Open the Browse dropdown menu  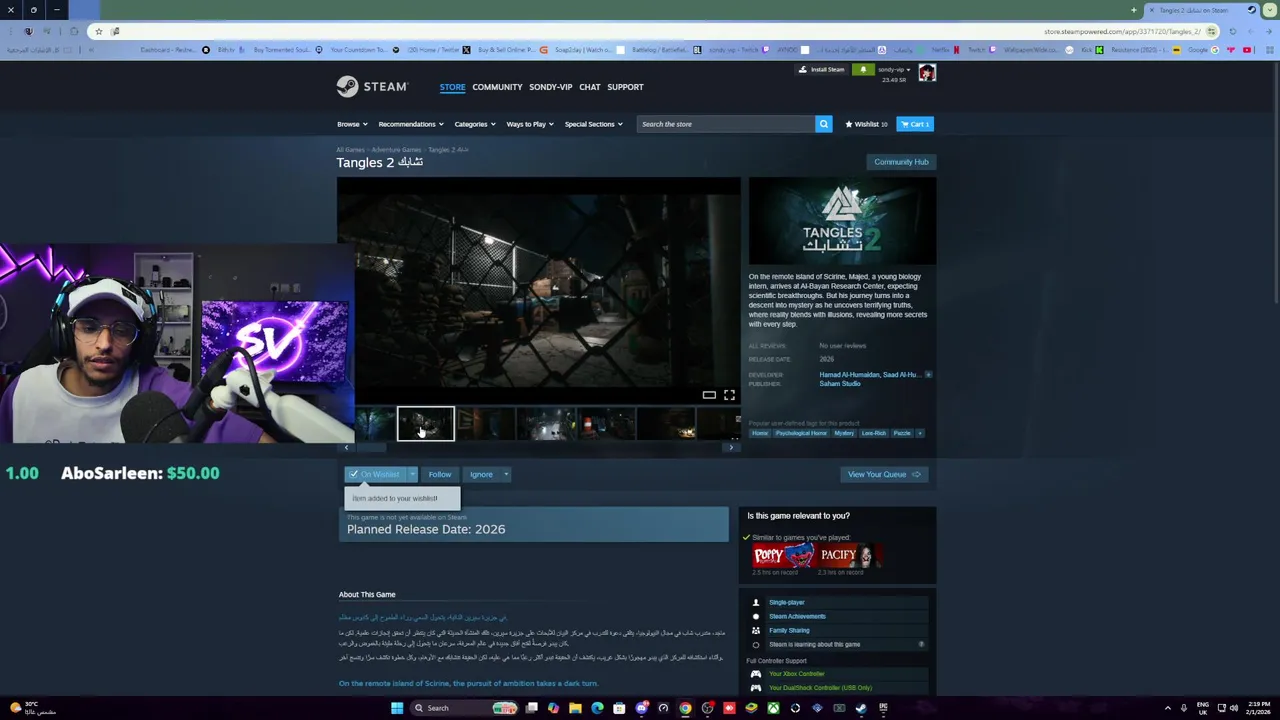pos(352,124)
